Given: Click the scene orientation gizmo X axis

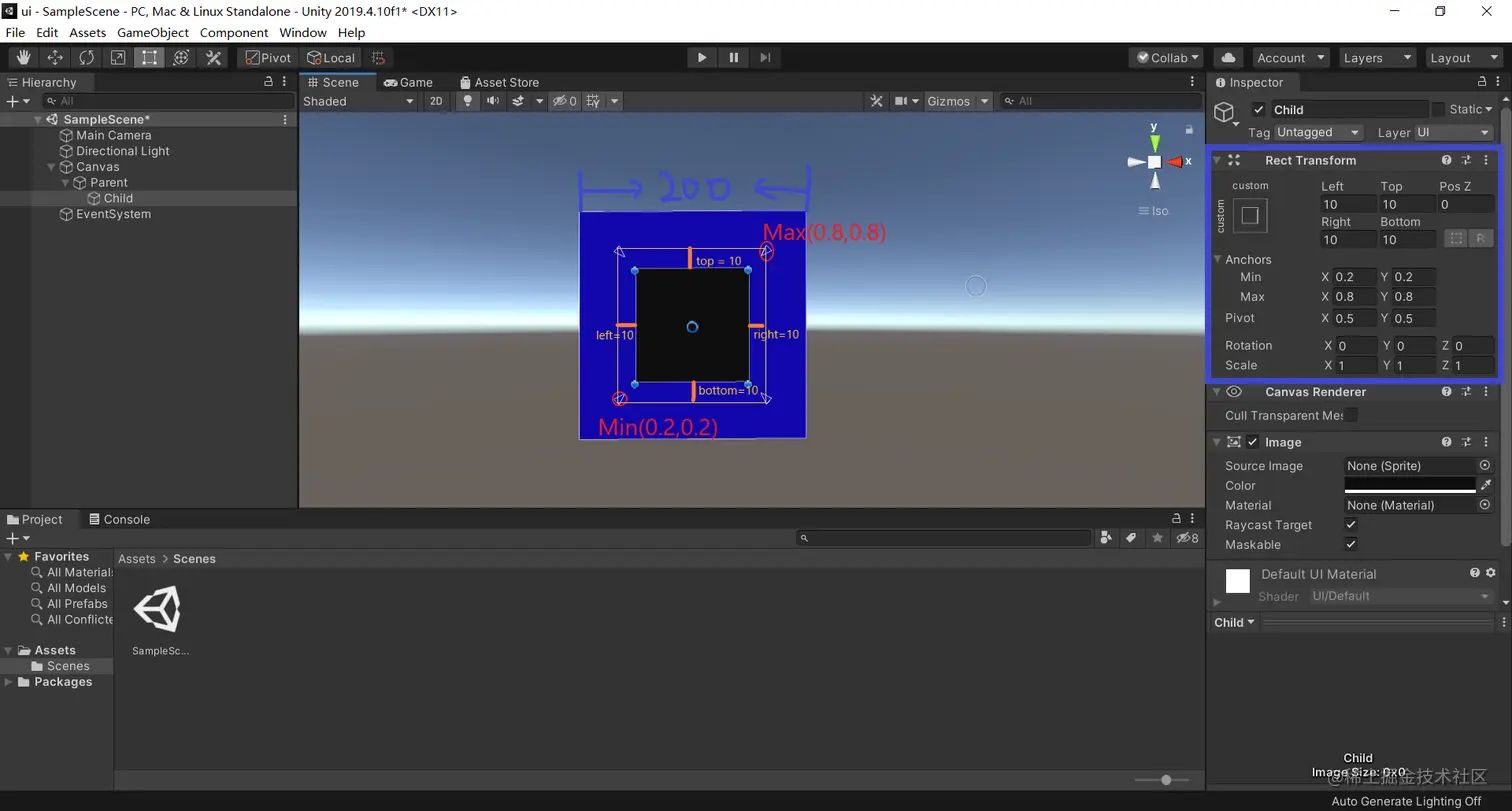Looking at the screenshot, I should tap(1176, 162).
